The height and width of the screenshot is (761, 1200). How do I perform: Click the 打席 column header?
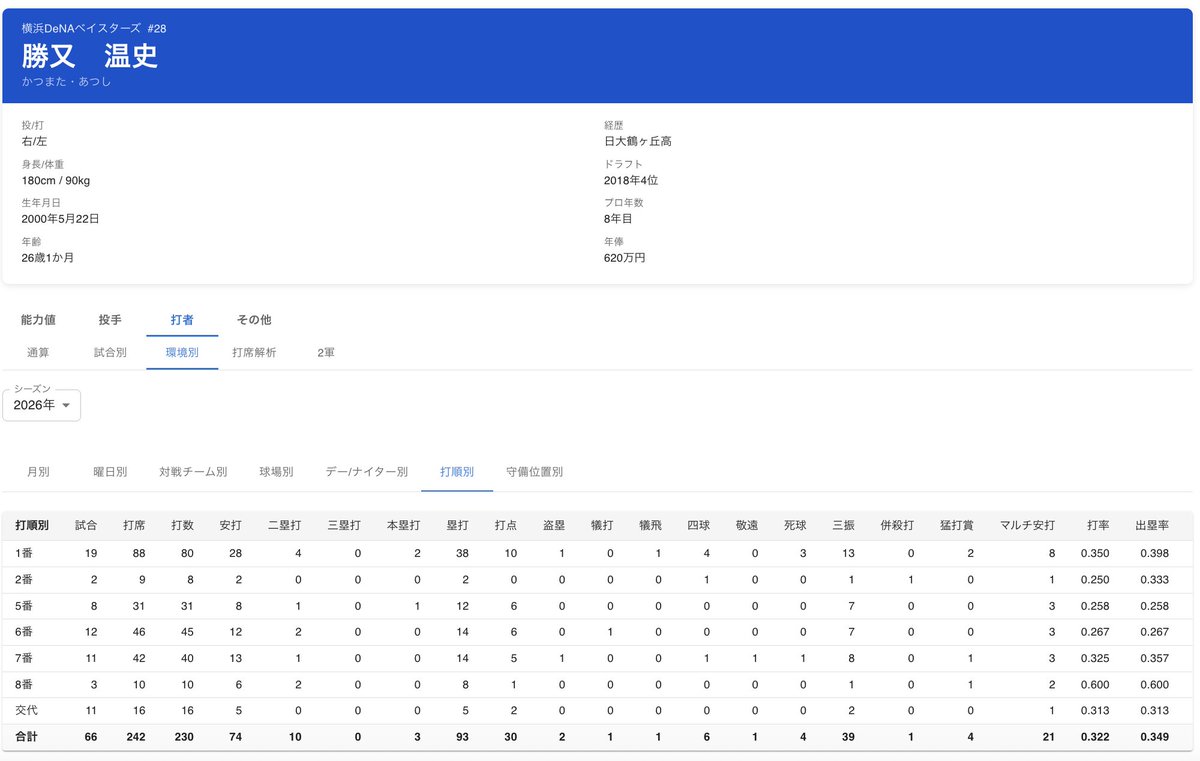[x=134, y=525]
